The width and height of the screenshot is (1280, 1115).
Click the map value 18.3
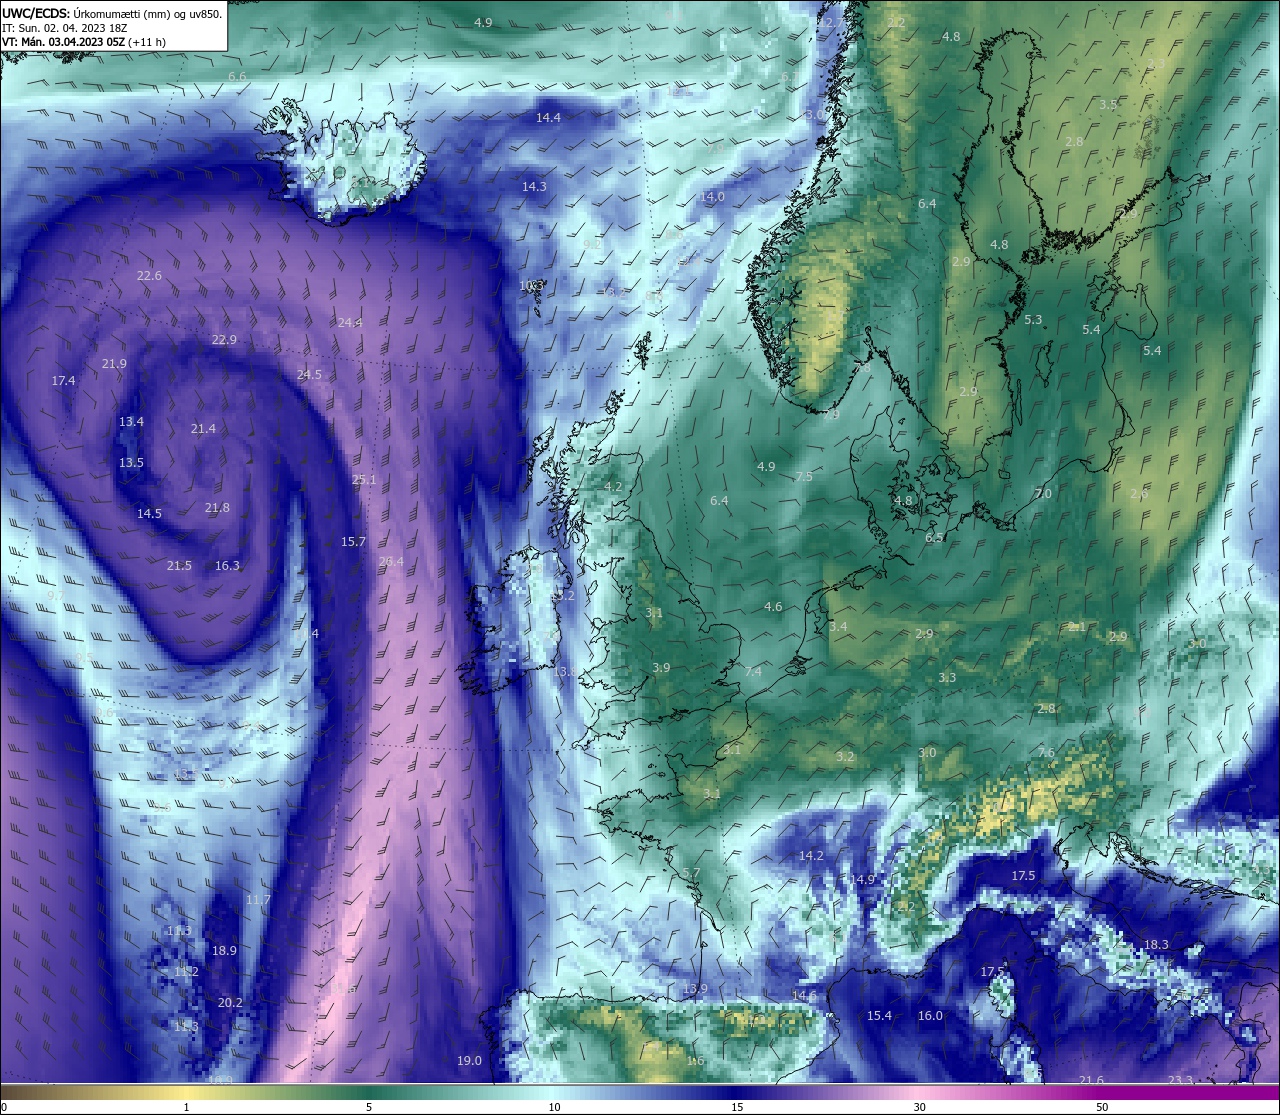1156,945
